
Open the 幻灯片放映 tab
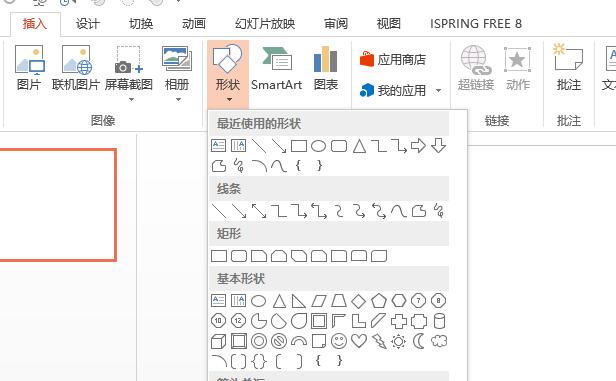[265, 24]
